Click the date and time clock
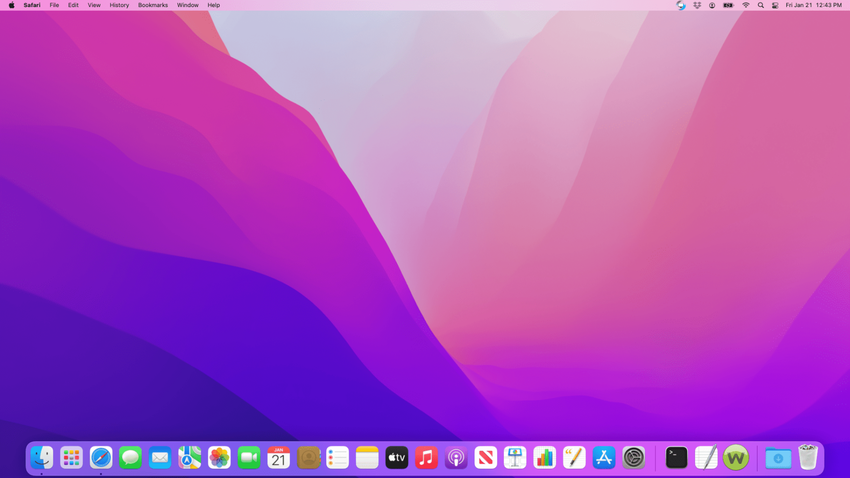850x478 pixels. click(813, 5)
